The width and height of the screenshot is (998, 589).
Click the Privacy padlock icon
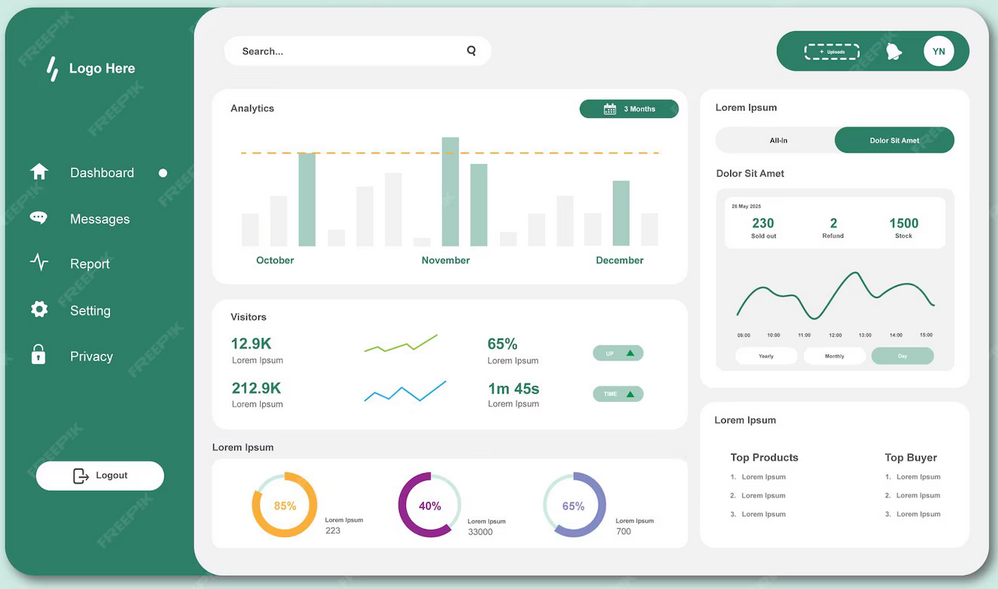39,355
